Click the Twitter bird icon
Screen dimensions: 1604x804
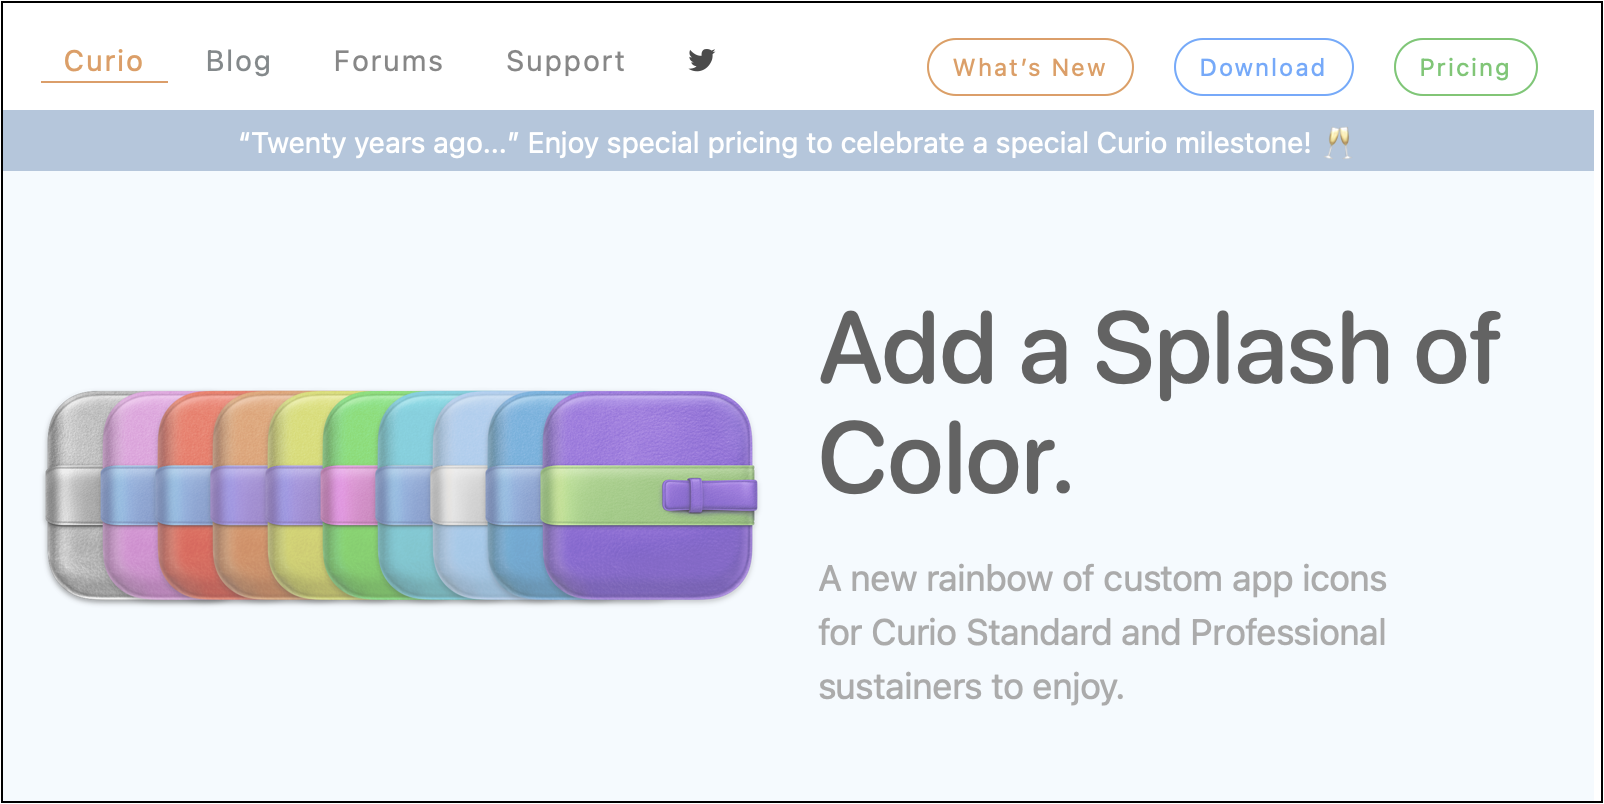coord(702,60)
